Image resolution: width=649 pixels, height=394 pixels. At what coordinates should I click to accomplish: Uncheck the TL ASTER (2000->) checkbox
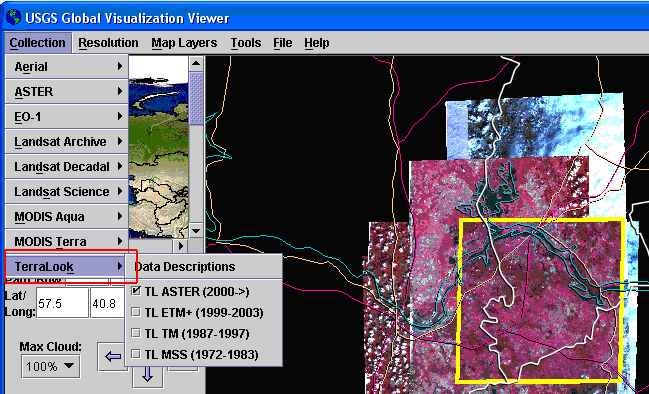pyautogui.click(x=136, y=291)
